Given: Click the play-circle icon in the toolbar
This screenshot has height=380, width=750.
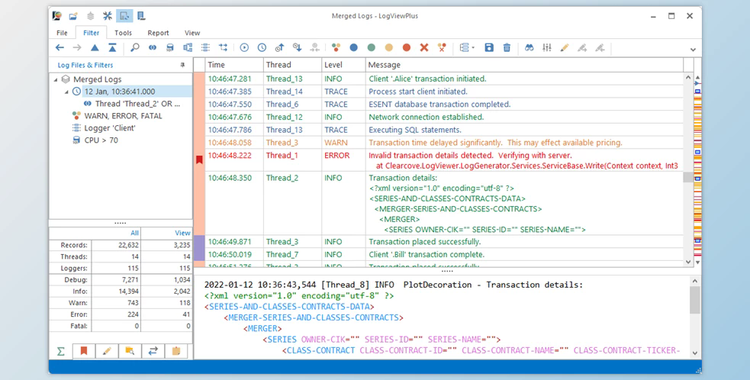Looking at the screenshot, I should point(244,47).
